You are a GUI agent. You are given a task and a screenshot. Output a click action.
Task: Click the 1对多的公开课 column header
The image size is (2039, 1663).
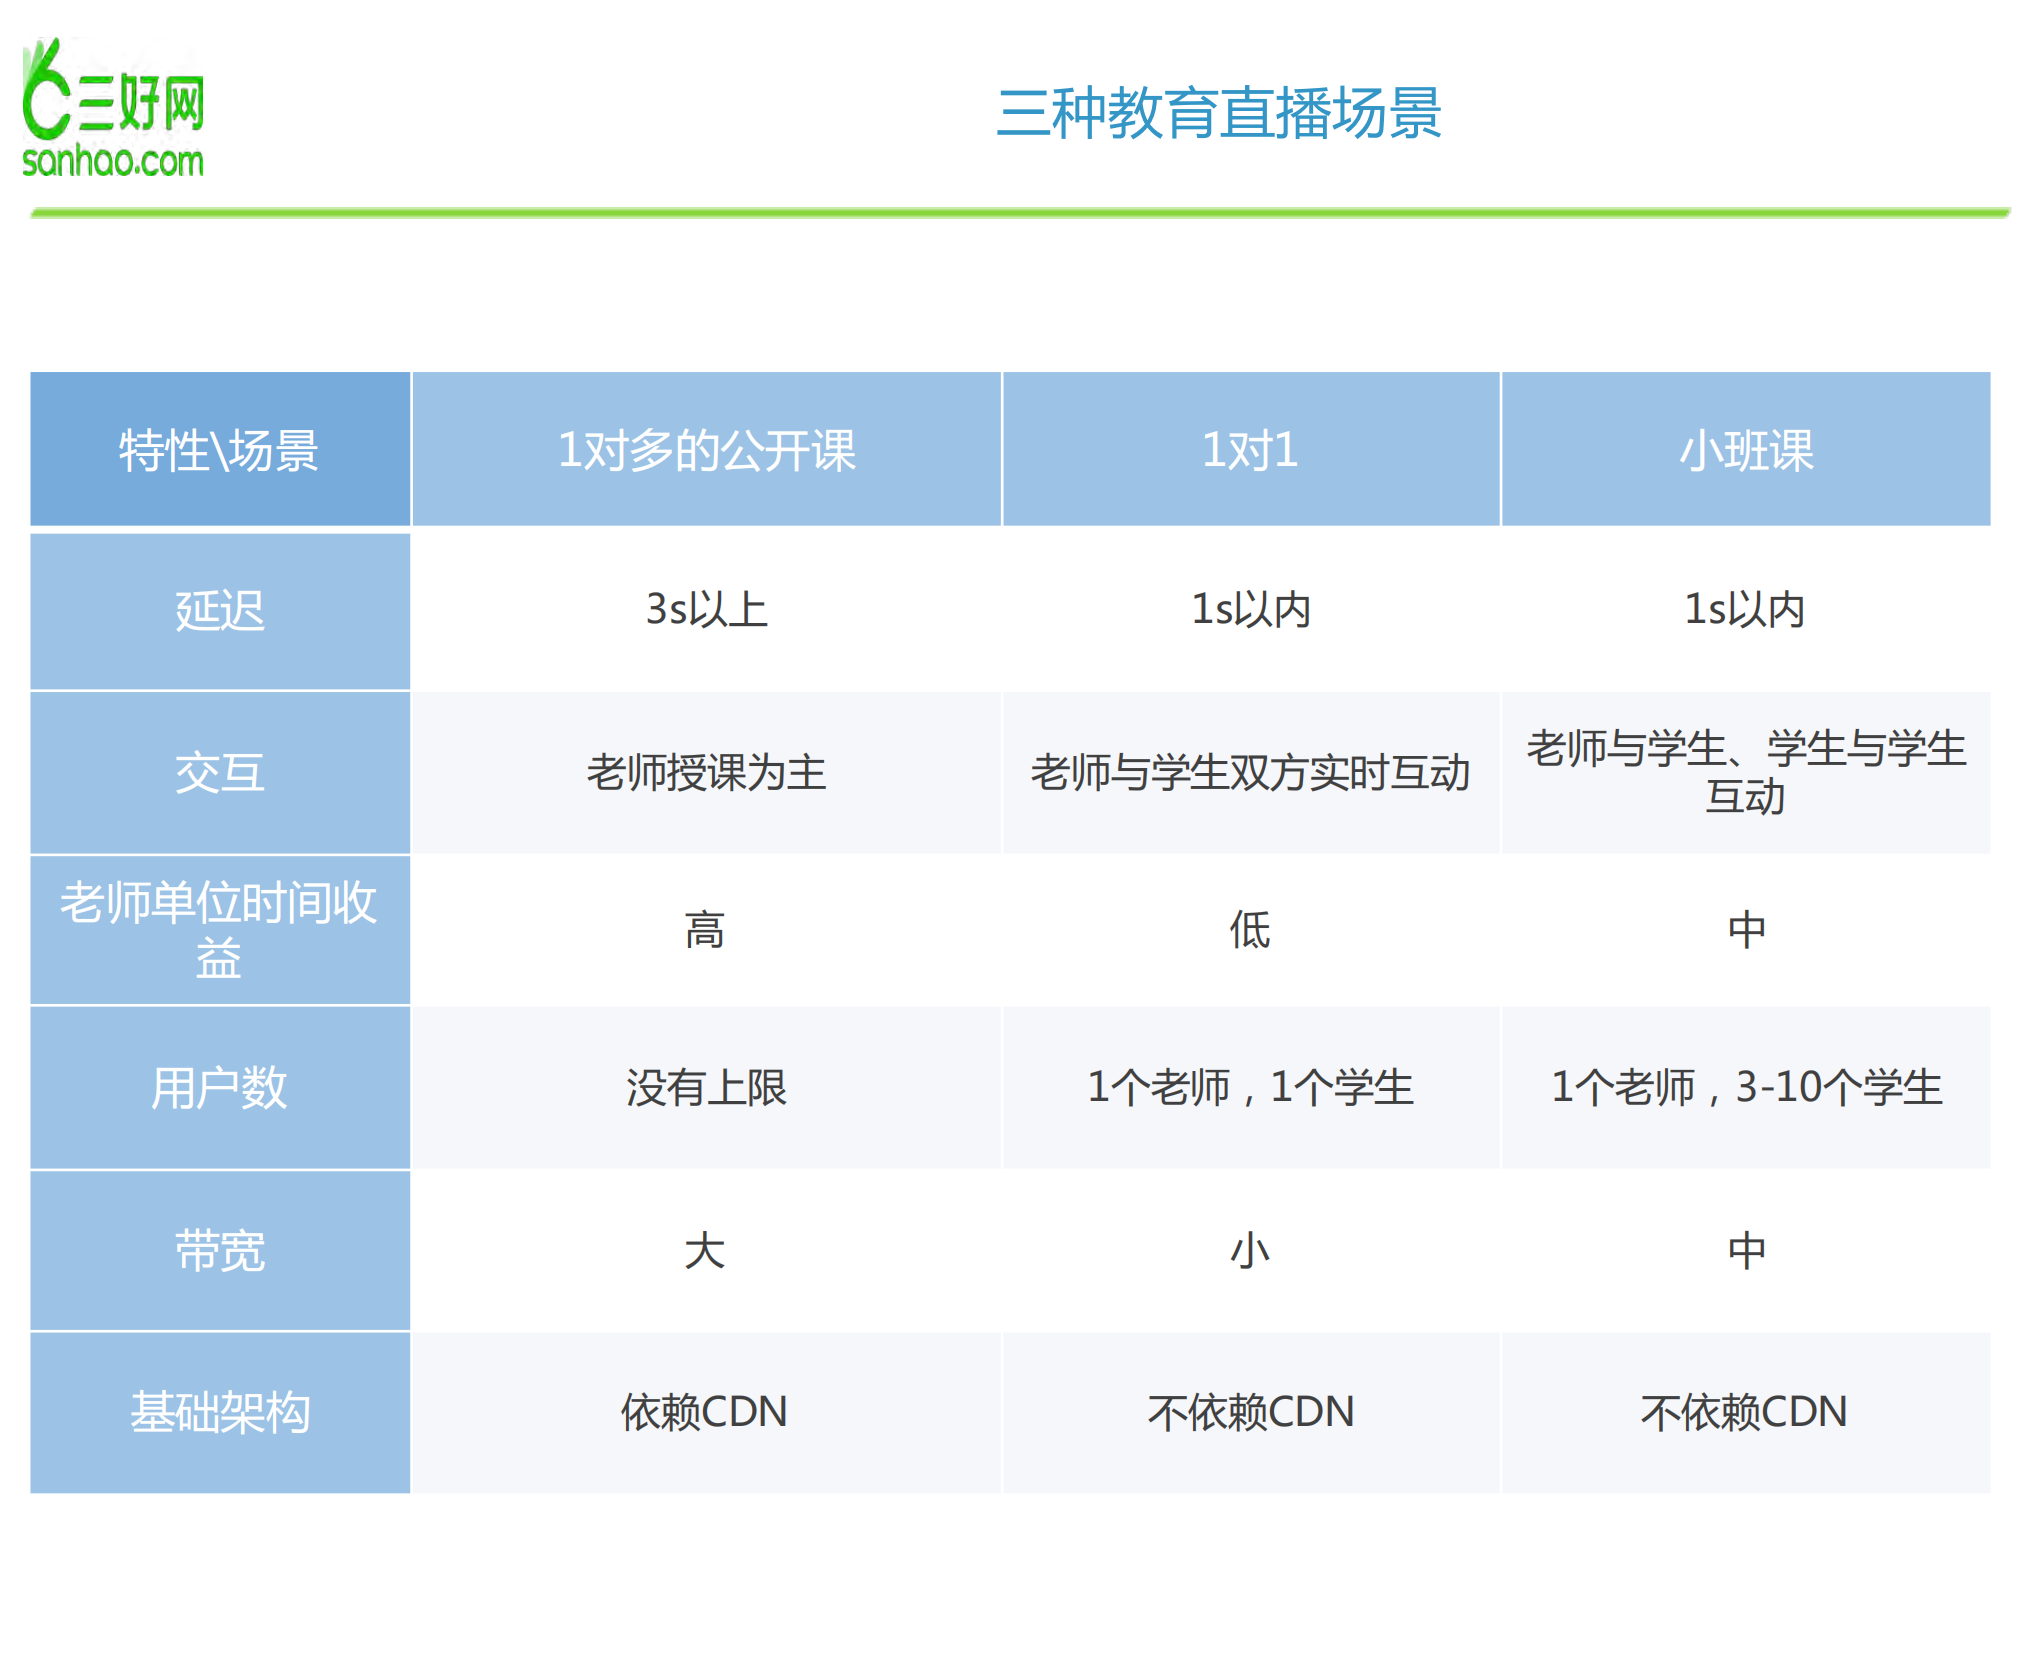[x=705, y=449]
